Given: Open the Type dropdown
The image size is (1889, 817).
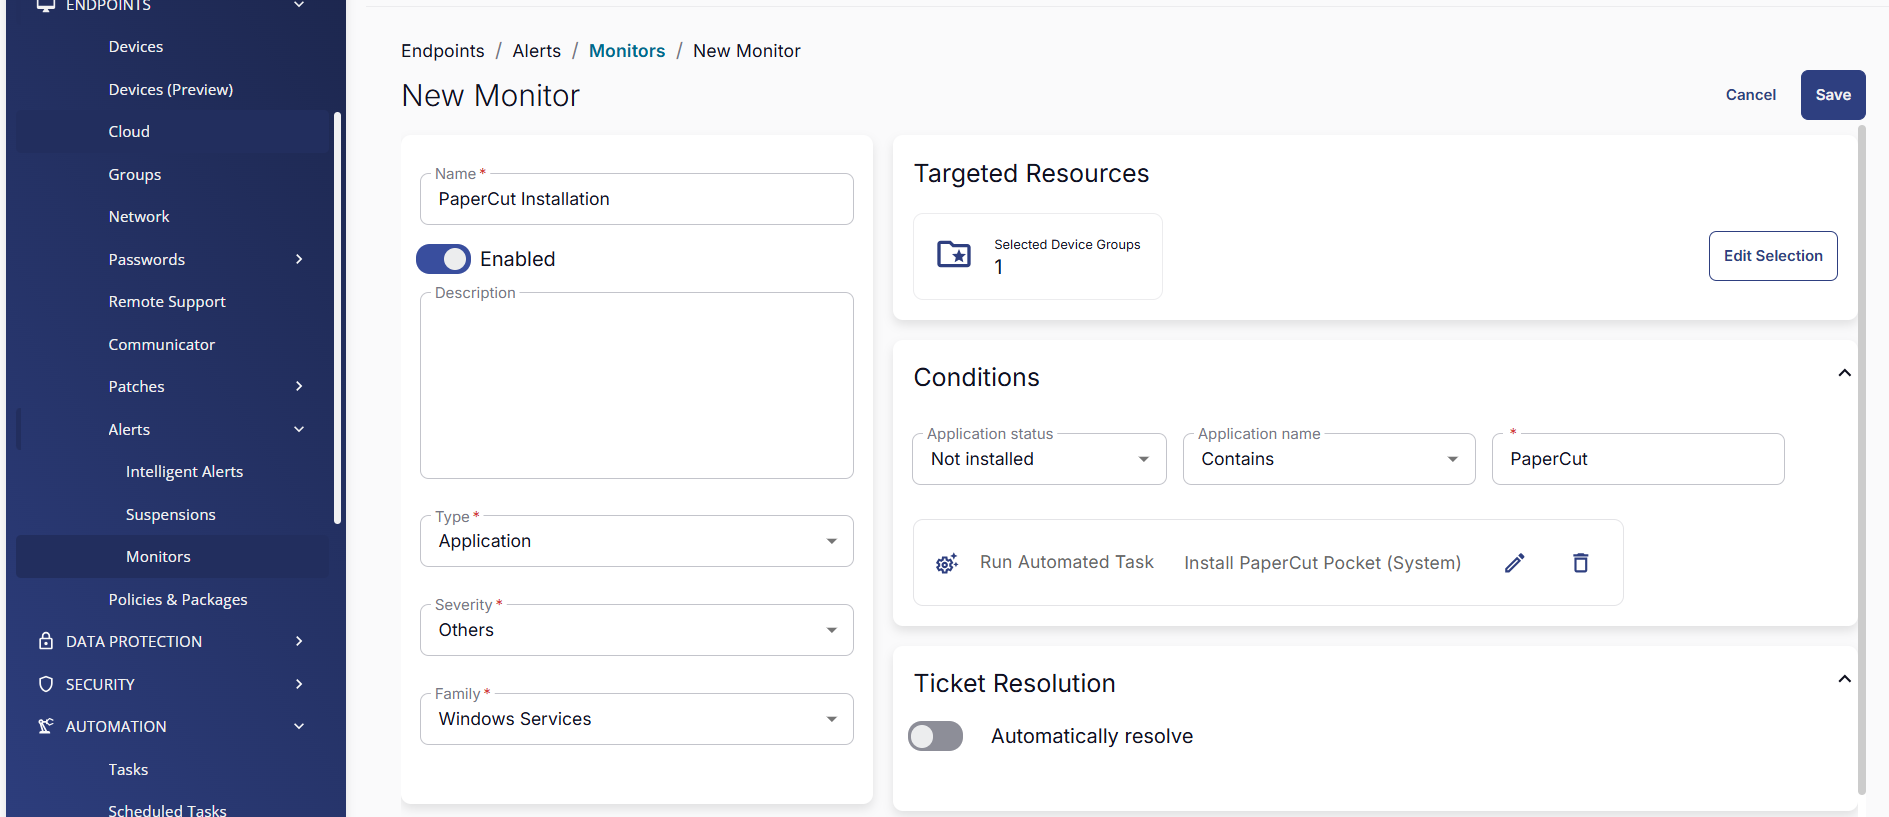Looking at the screenshot, I should point(637,541).
